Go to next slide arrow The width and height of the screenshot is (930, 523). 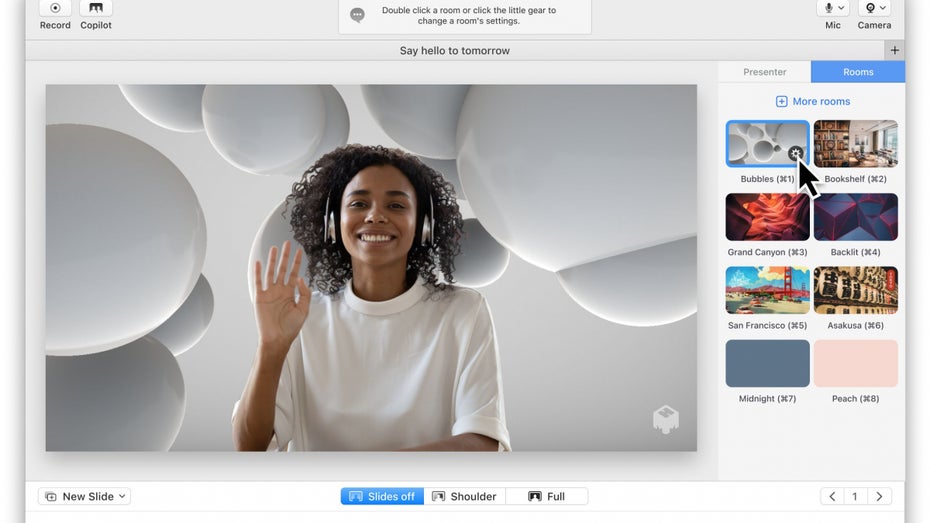point(879,497)
